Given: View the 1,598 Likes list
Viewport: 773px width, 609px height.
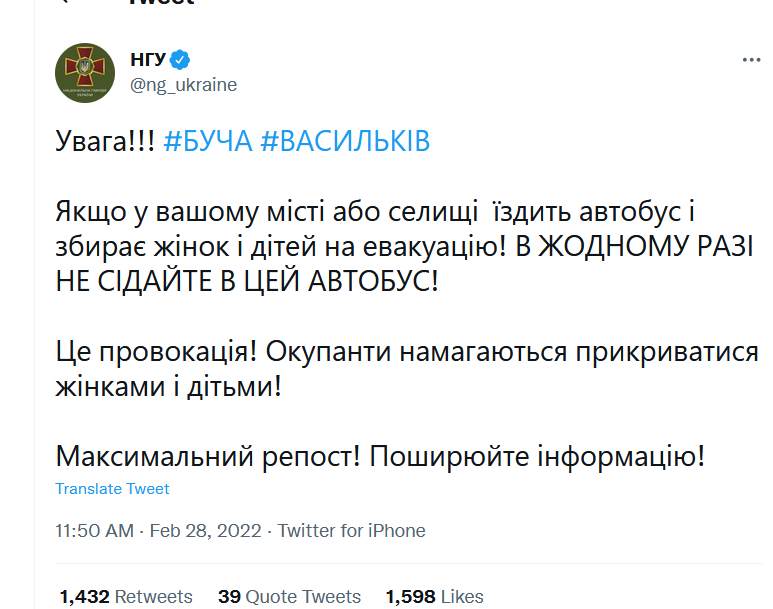Looking at the screenshot, I should (434, 597).
